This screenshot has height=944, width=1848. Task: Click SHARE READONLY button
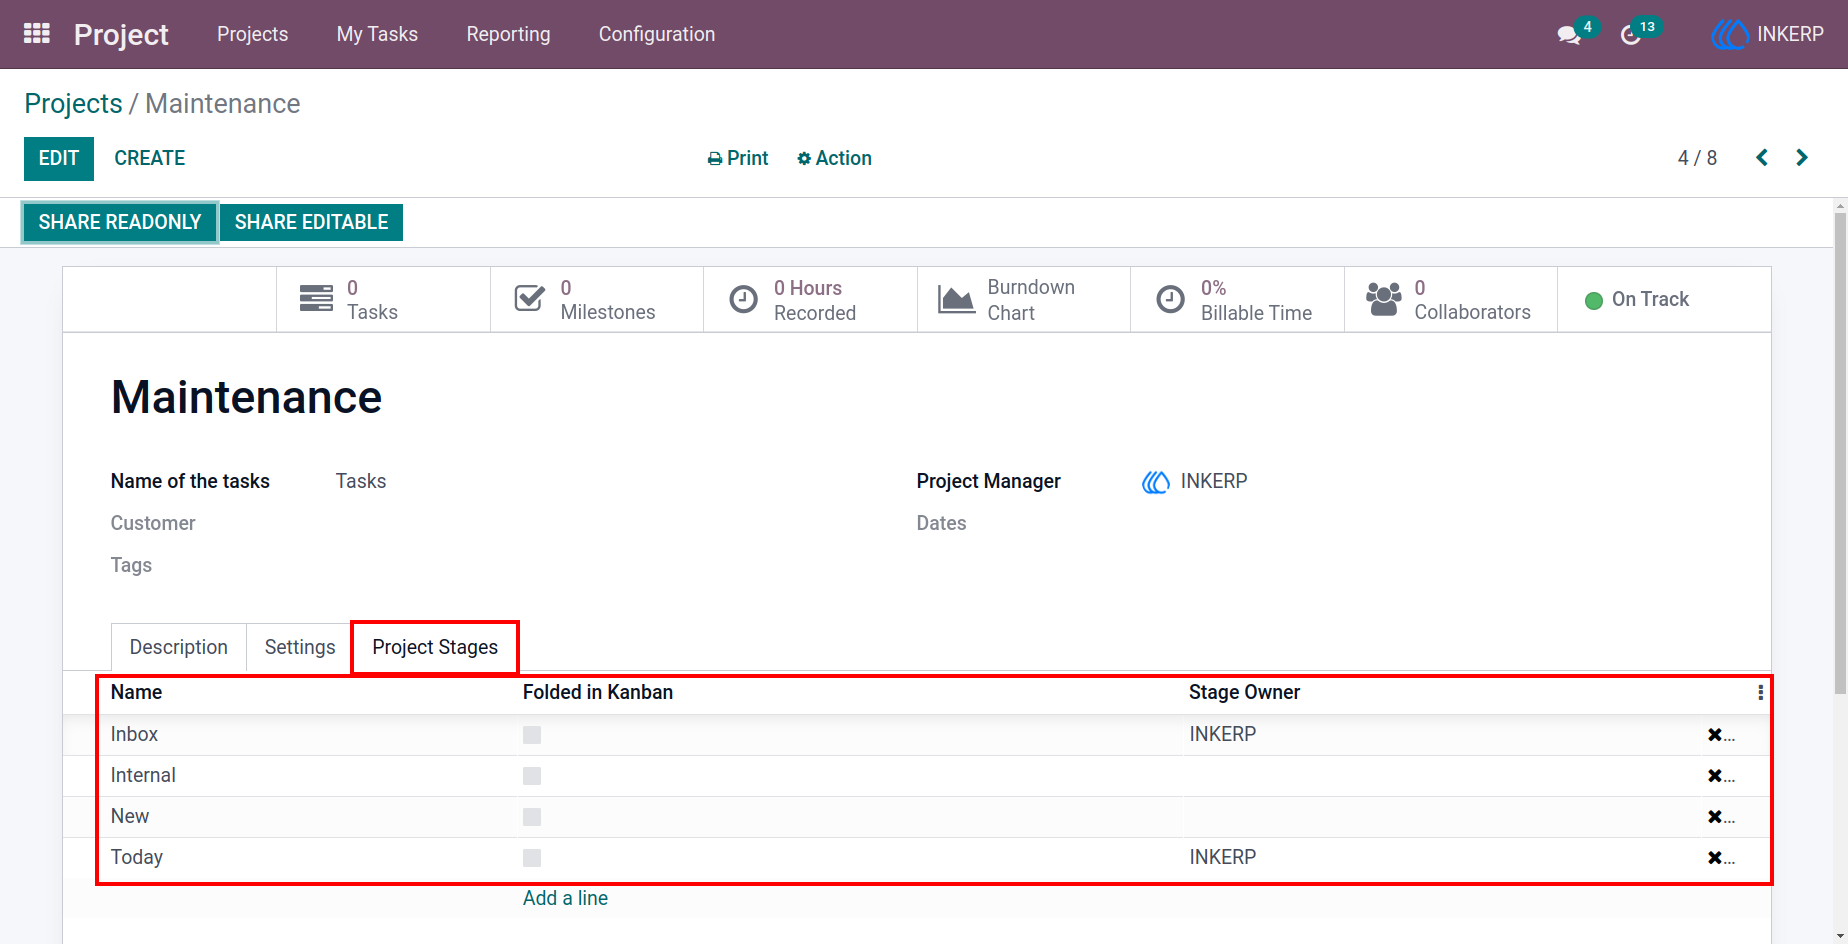[120, 222]
